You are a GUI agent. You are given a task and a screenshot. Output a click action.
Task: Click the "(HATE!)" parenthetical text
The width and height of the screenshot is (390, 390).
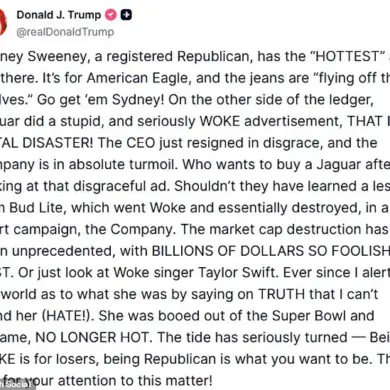coord(68,316)
